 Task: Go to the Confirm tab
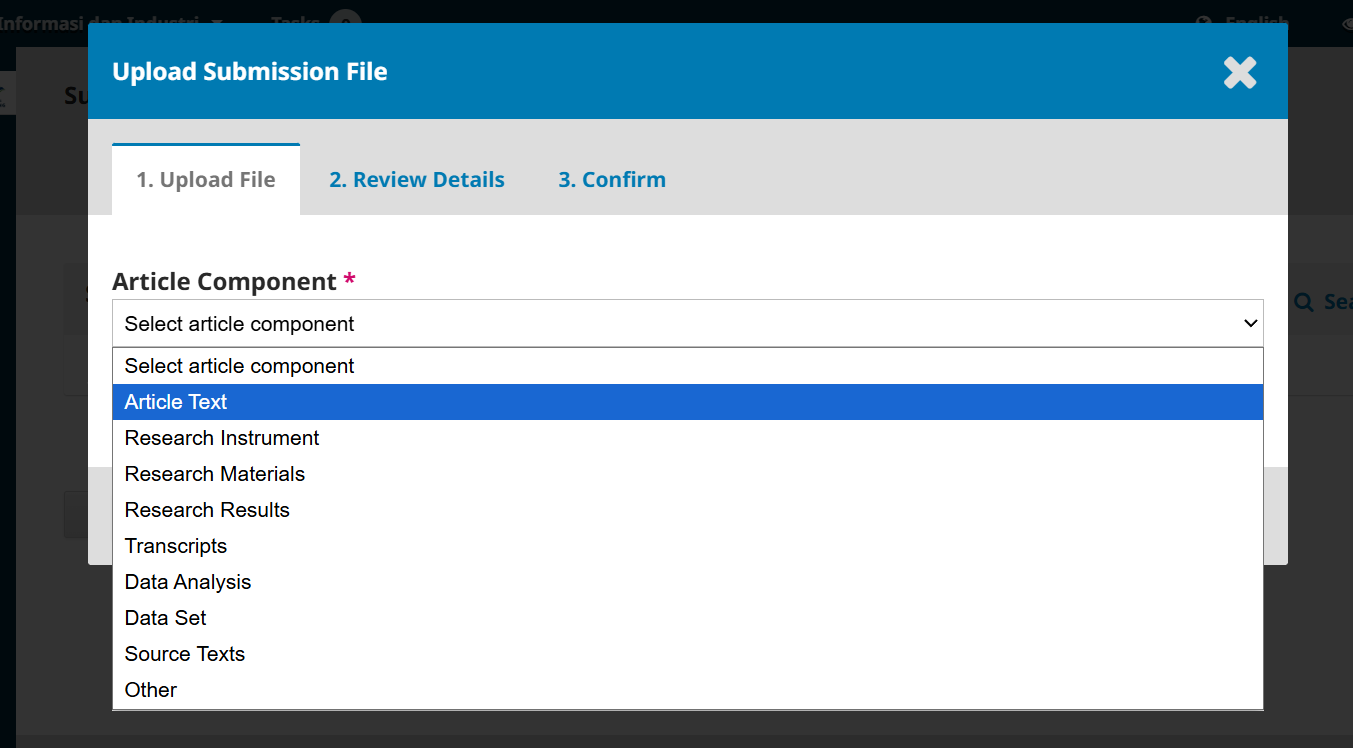tap(611, 180)
